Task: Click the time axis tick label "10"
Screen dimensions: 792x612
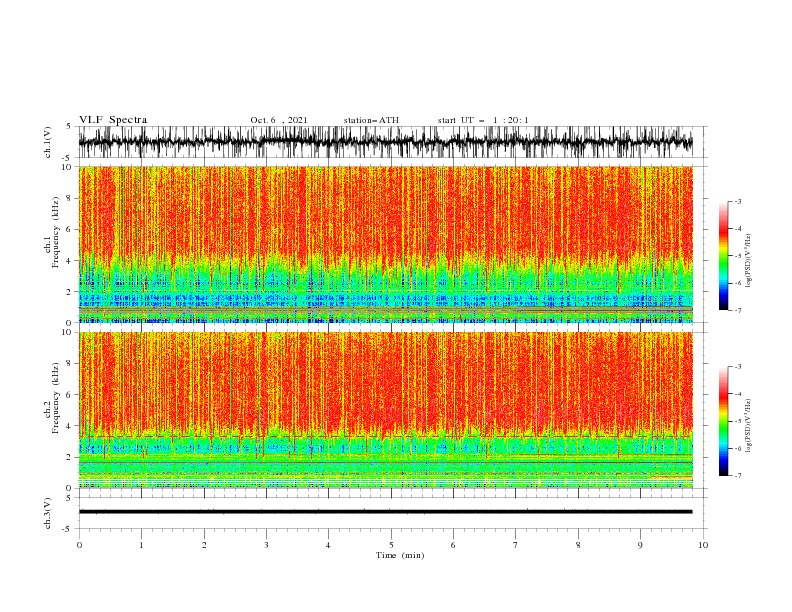Action: [703, 545]
